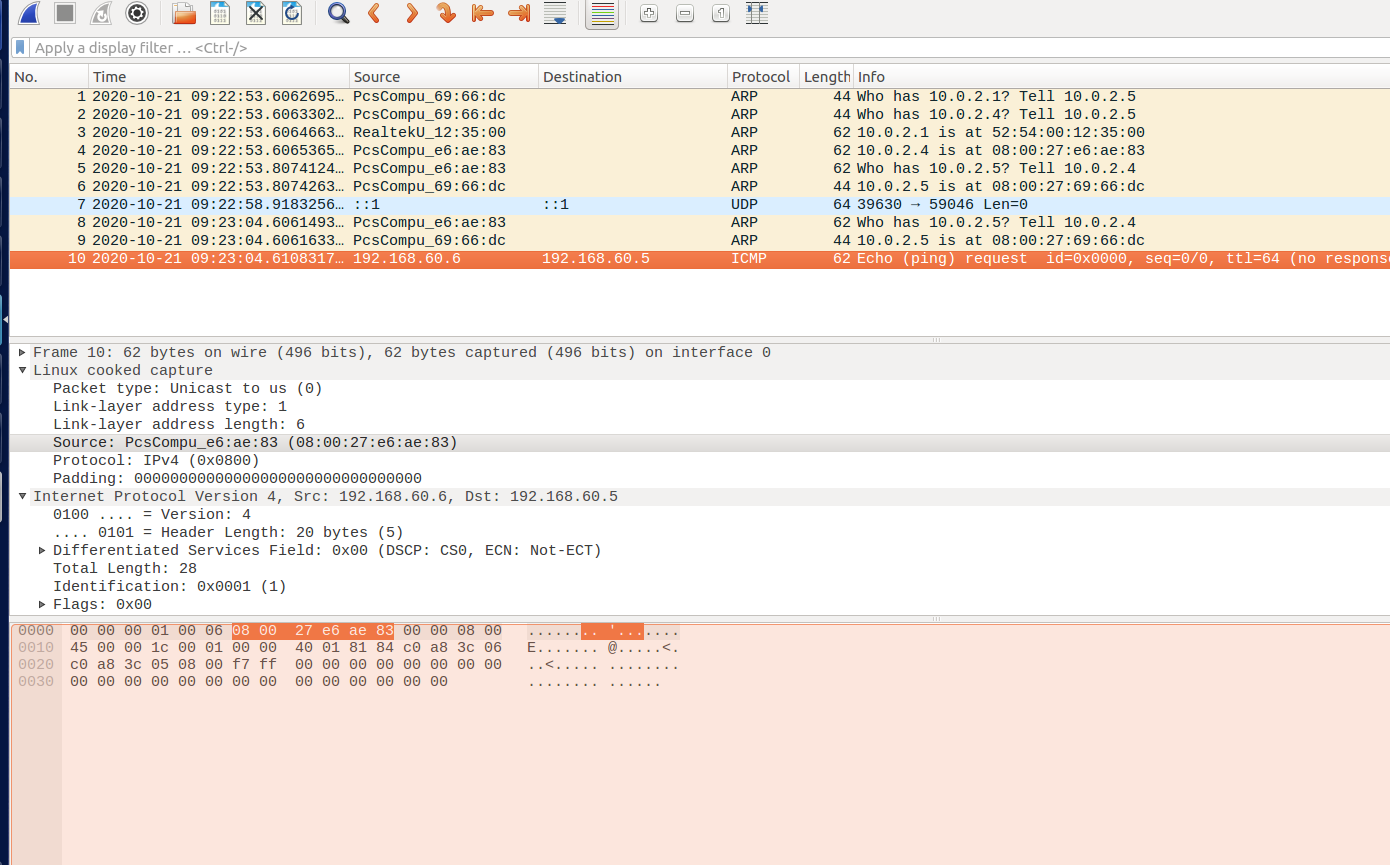Toggle packet list colorization

pos(602,13)
